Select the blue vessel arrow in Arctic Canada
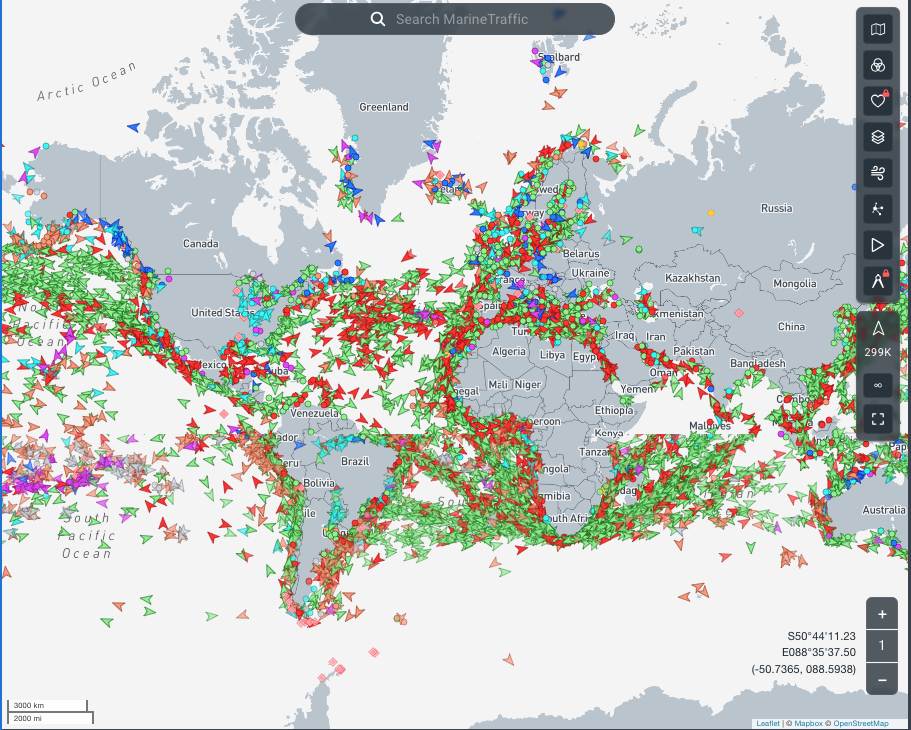911x730 pixels. coord(134,127)
